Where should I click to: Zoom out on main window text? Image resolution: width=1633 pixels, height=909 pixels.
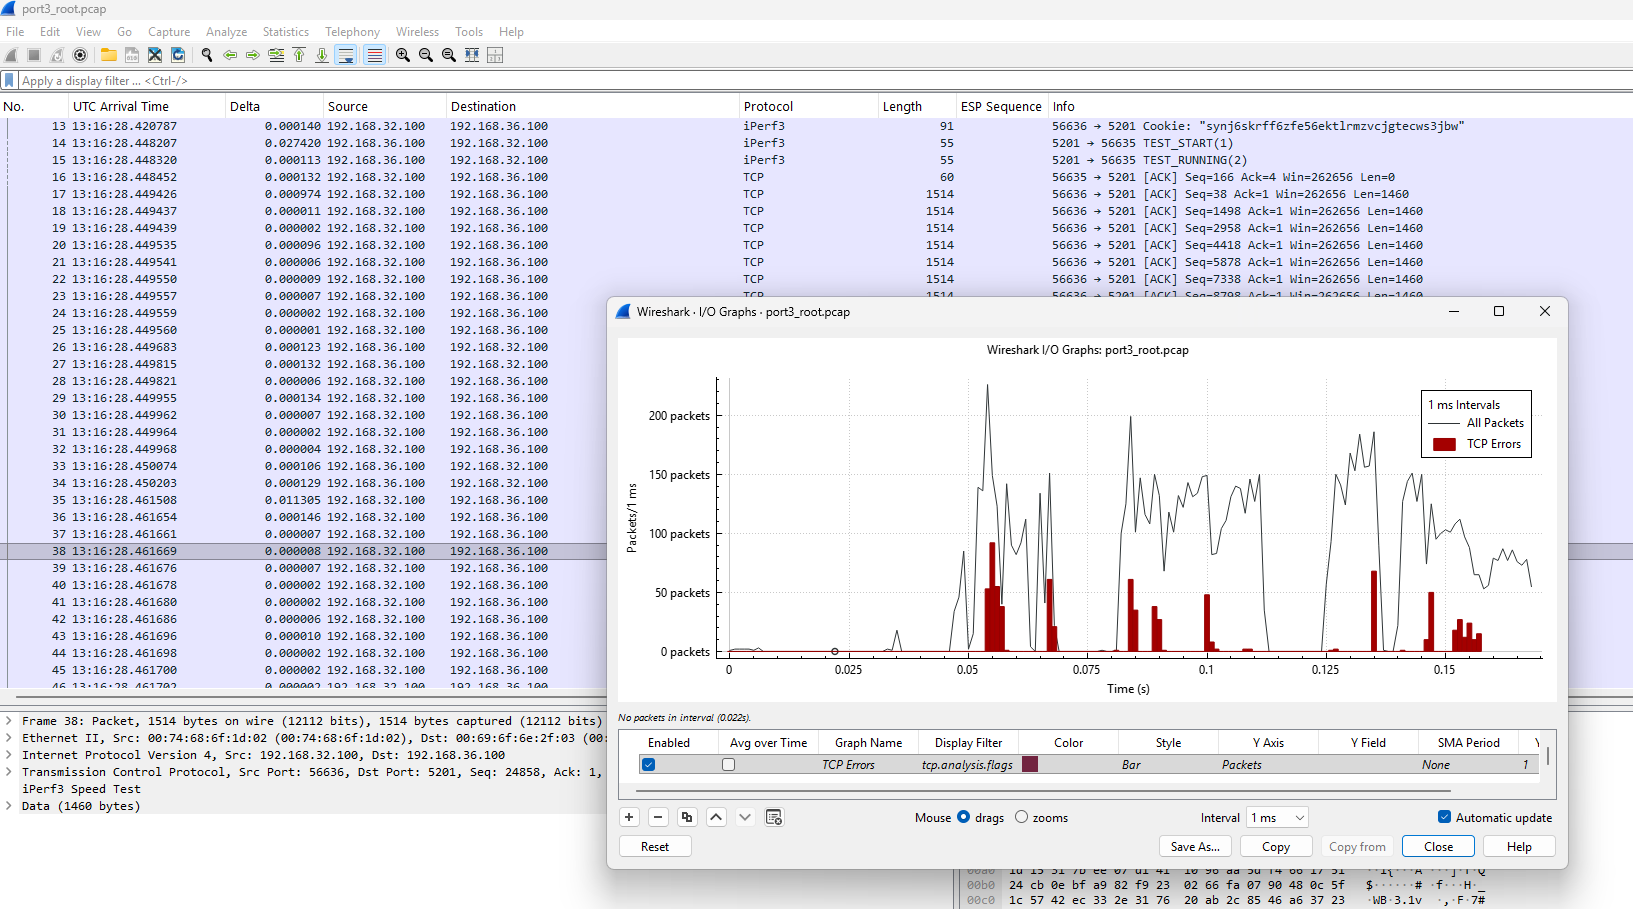click(426, 55)
